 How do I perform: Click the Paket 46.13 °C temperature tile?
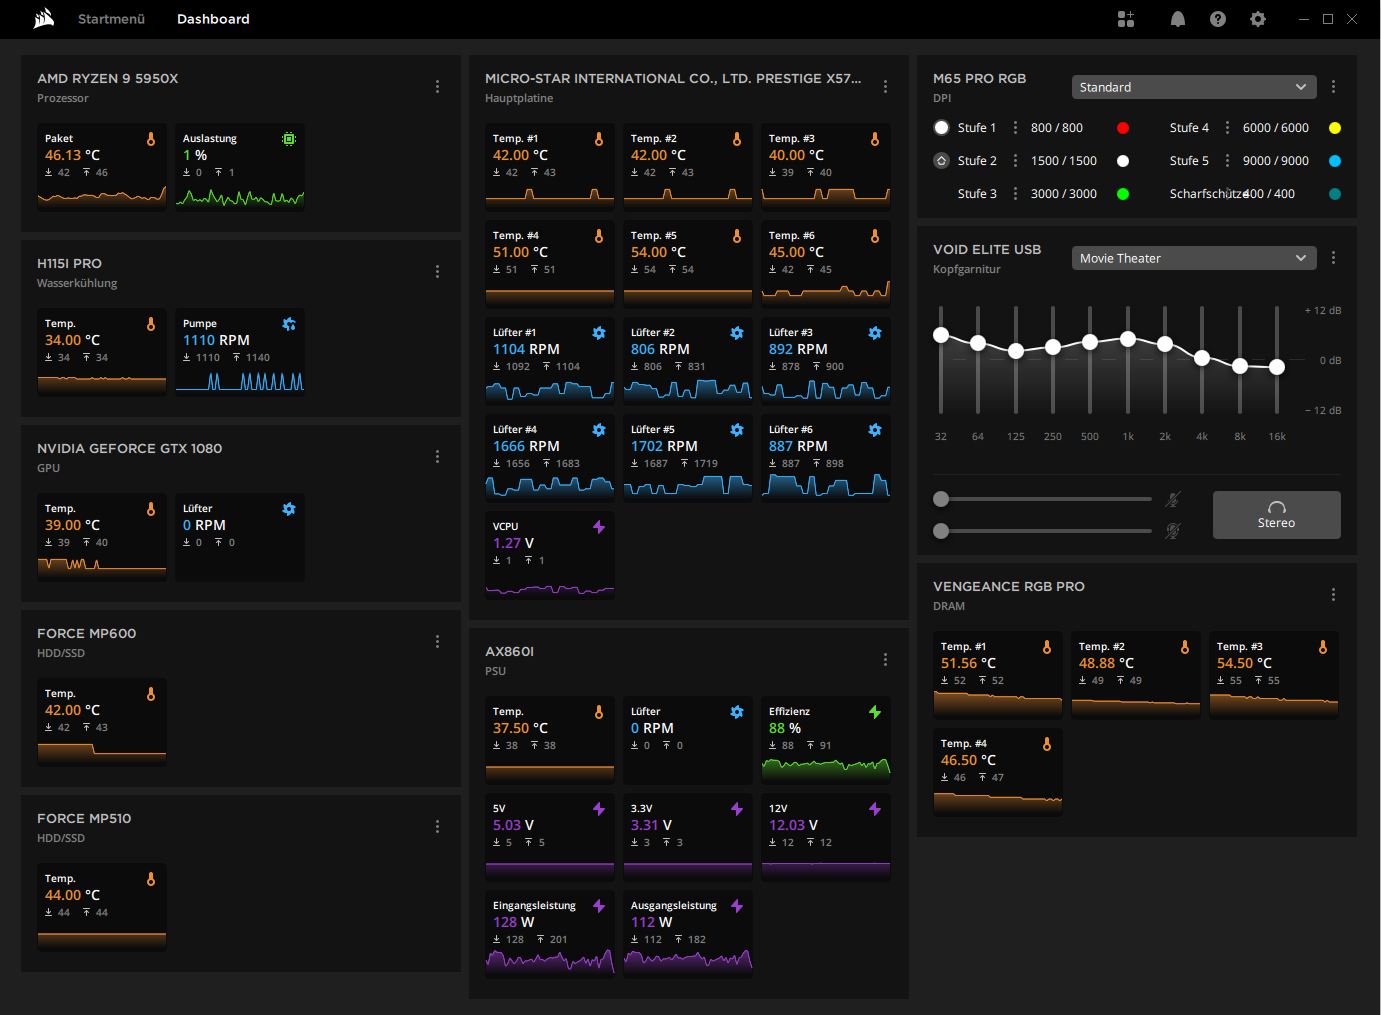click(102, 167)
